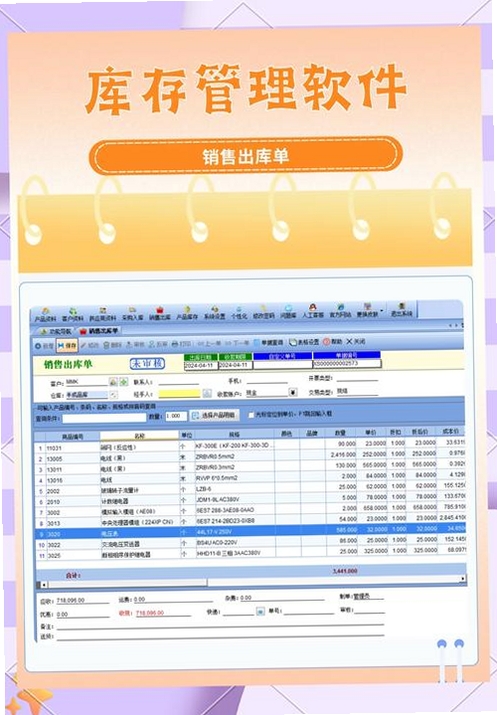The image size is (497, 715).
Task: Click the 数量 quantity input
Action: click(176, 416)
